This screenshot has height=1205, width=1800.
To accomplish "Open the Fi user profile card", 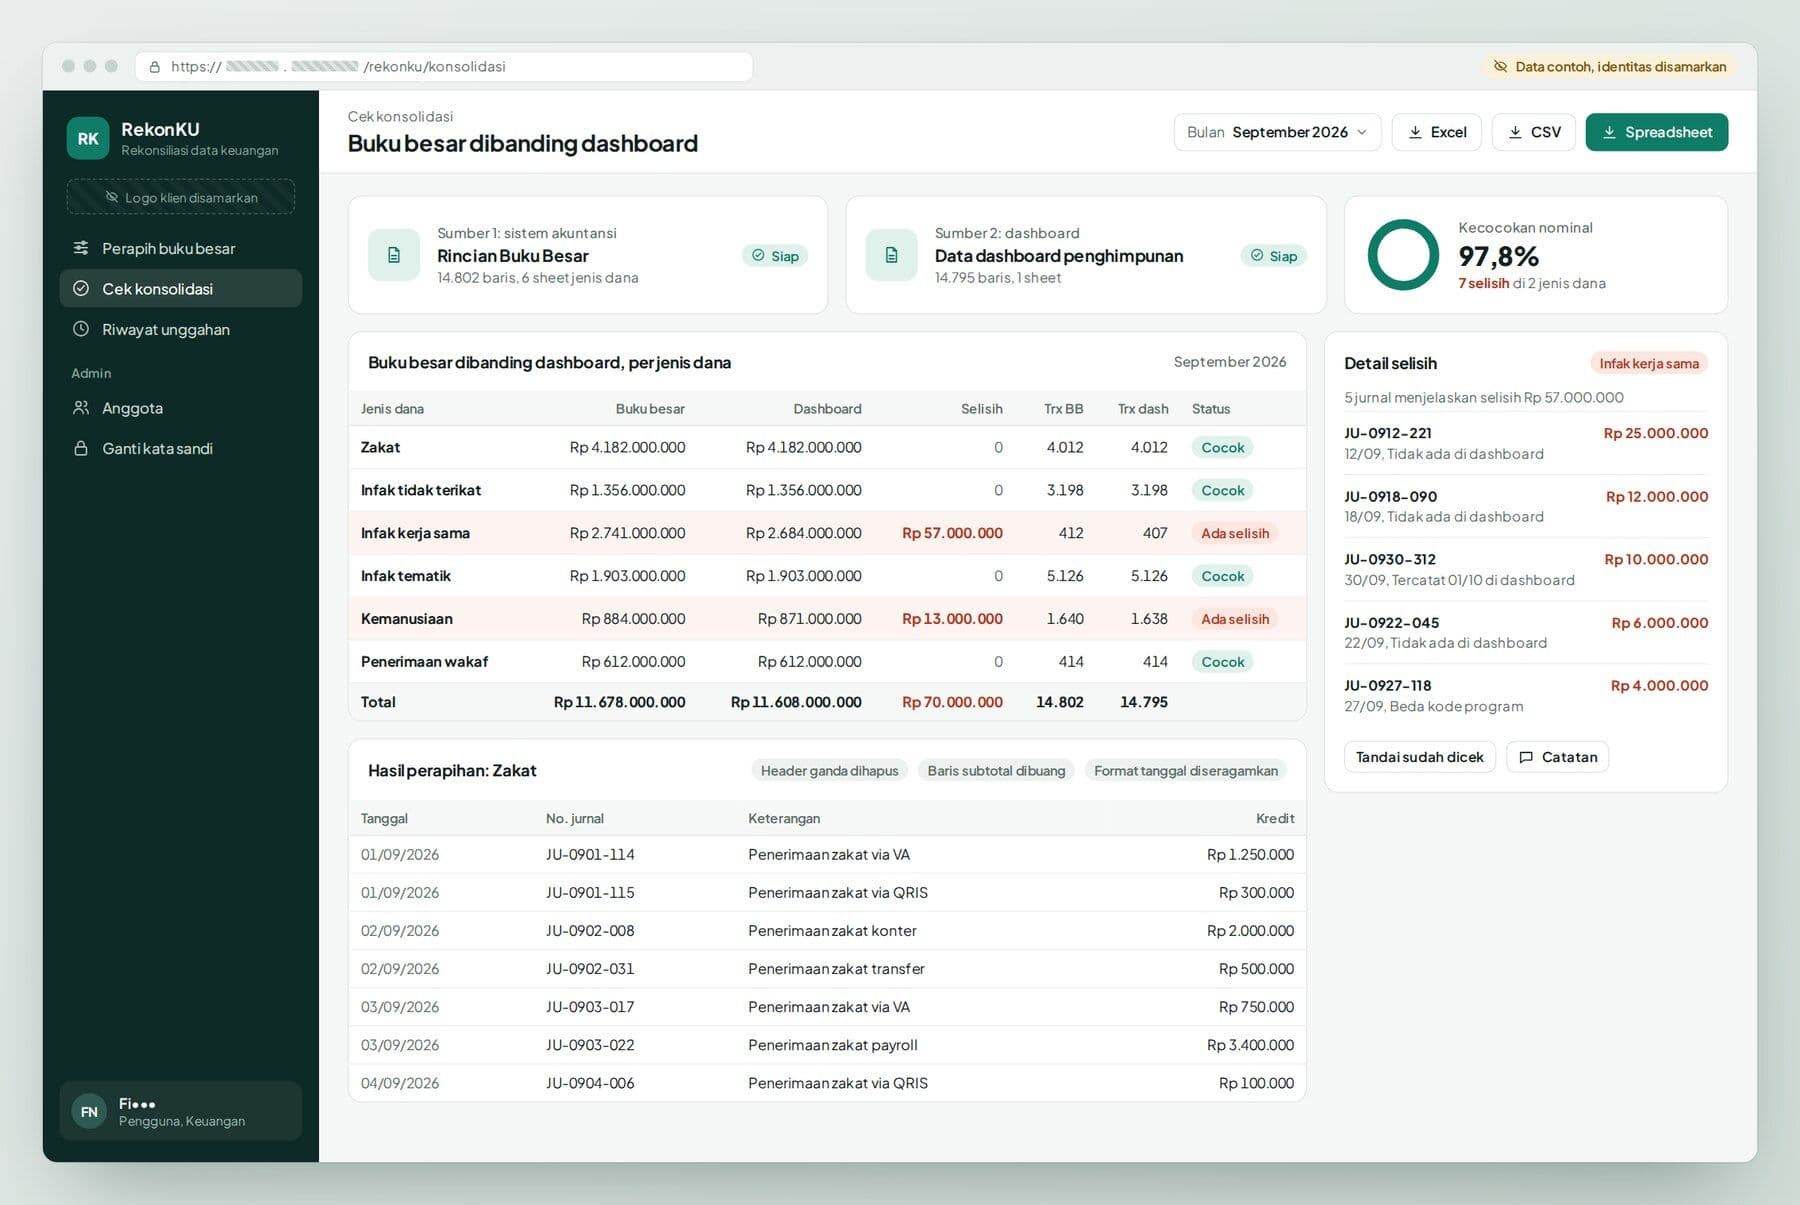I will point(181,1111).
